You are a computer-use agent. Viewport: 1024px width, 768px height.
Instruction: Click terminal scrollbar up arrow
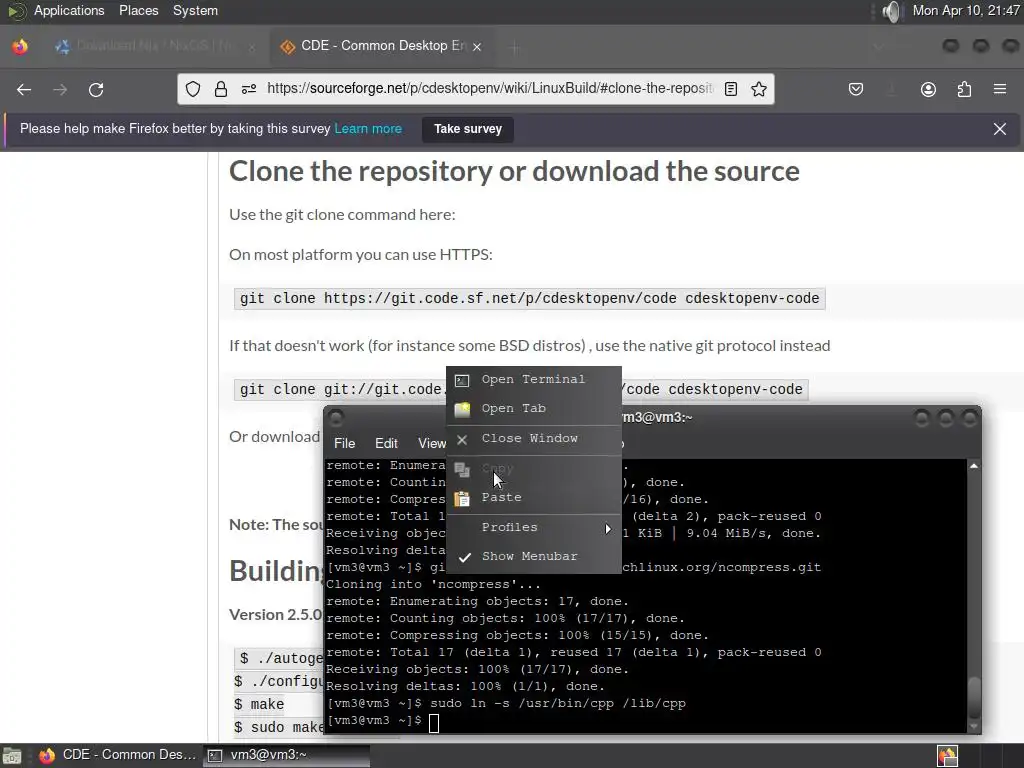click(x=974, y=466)
